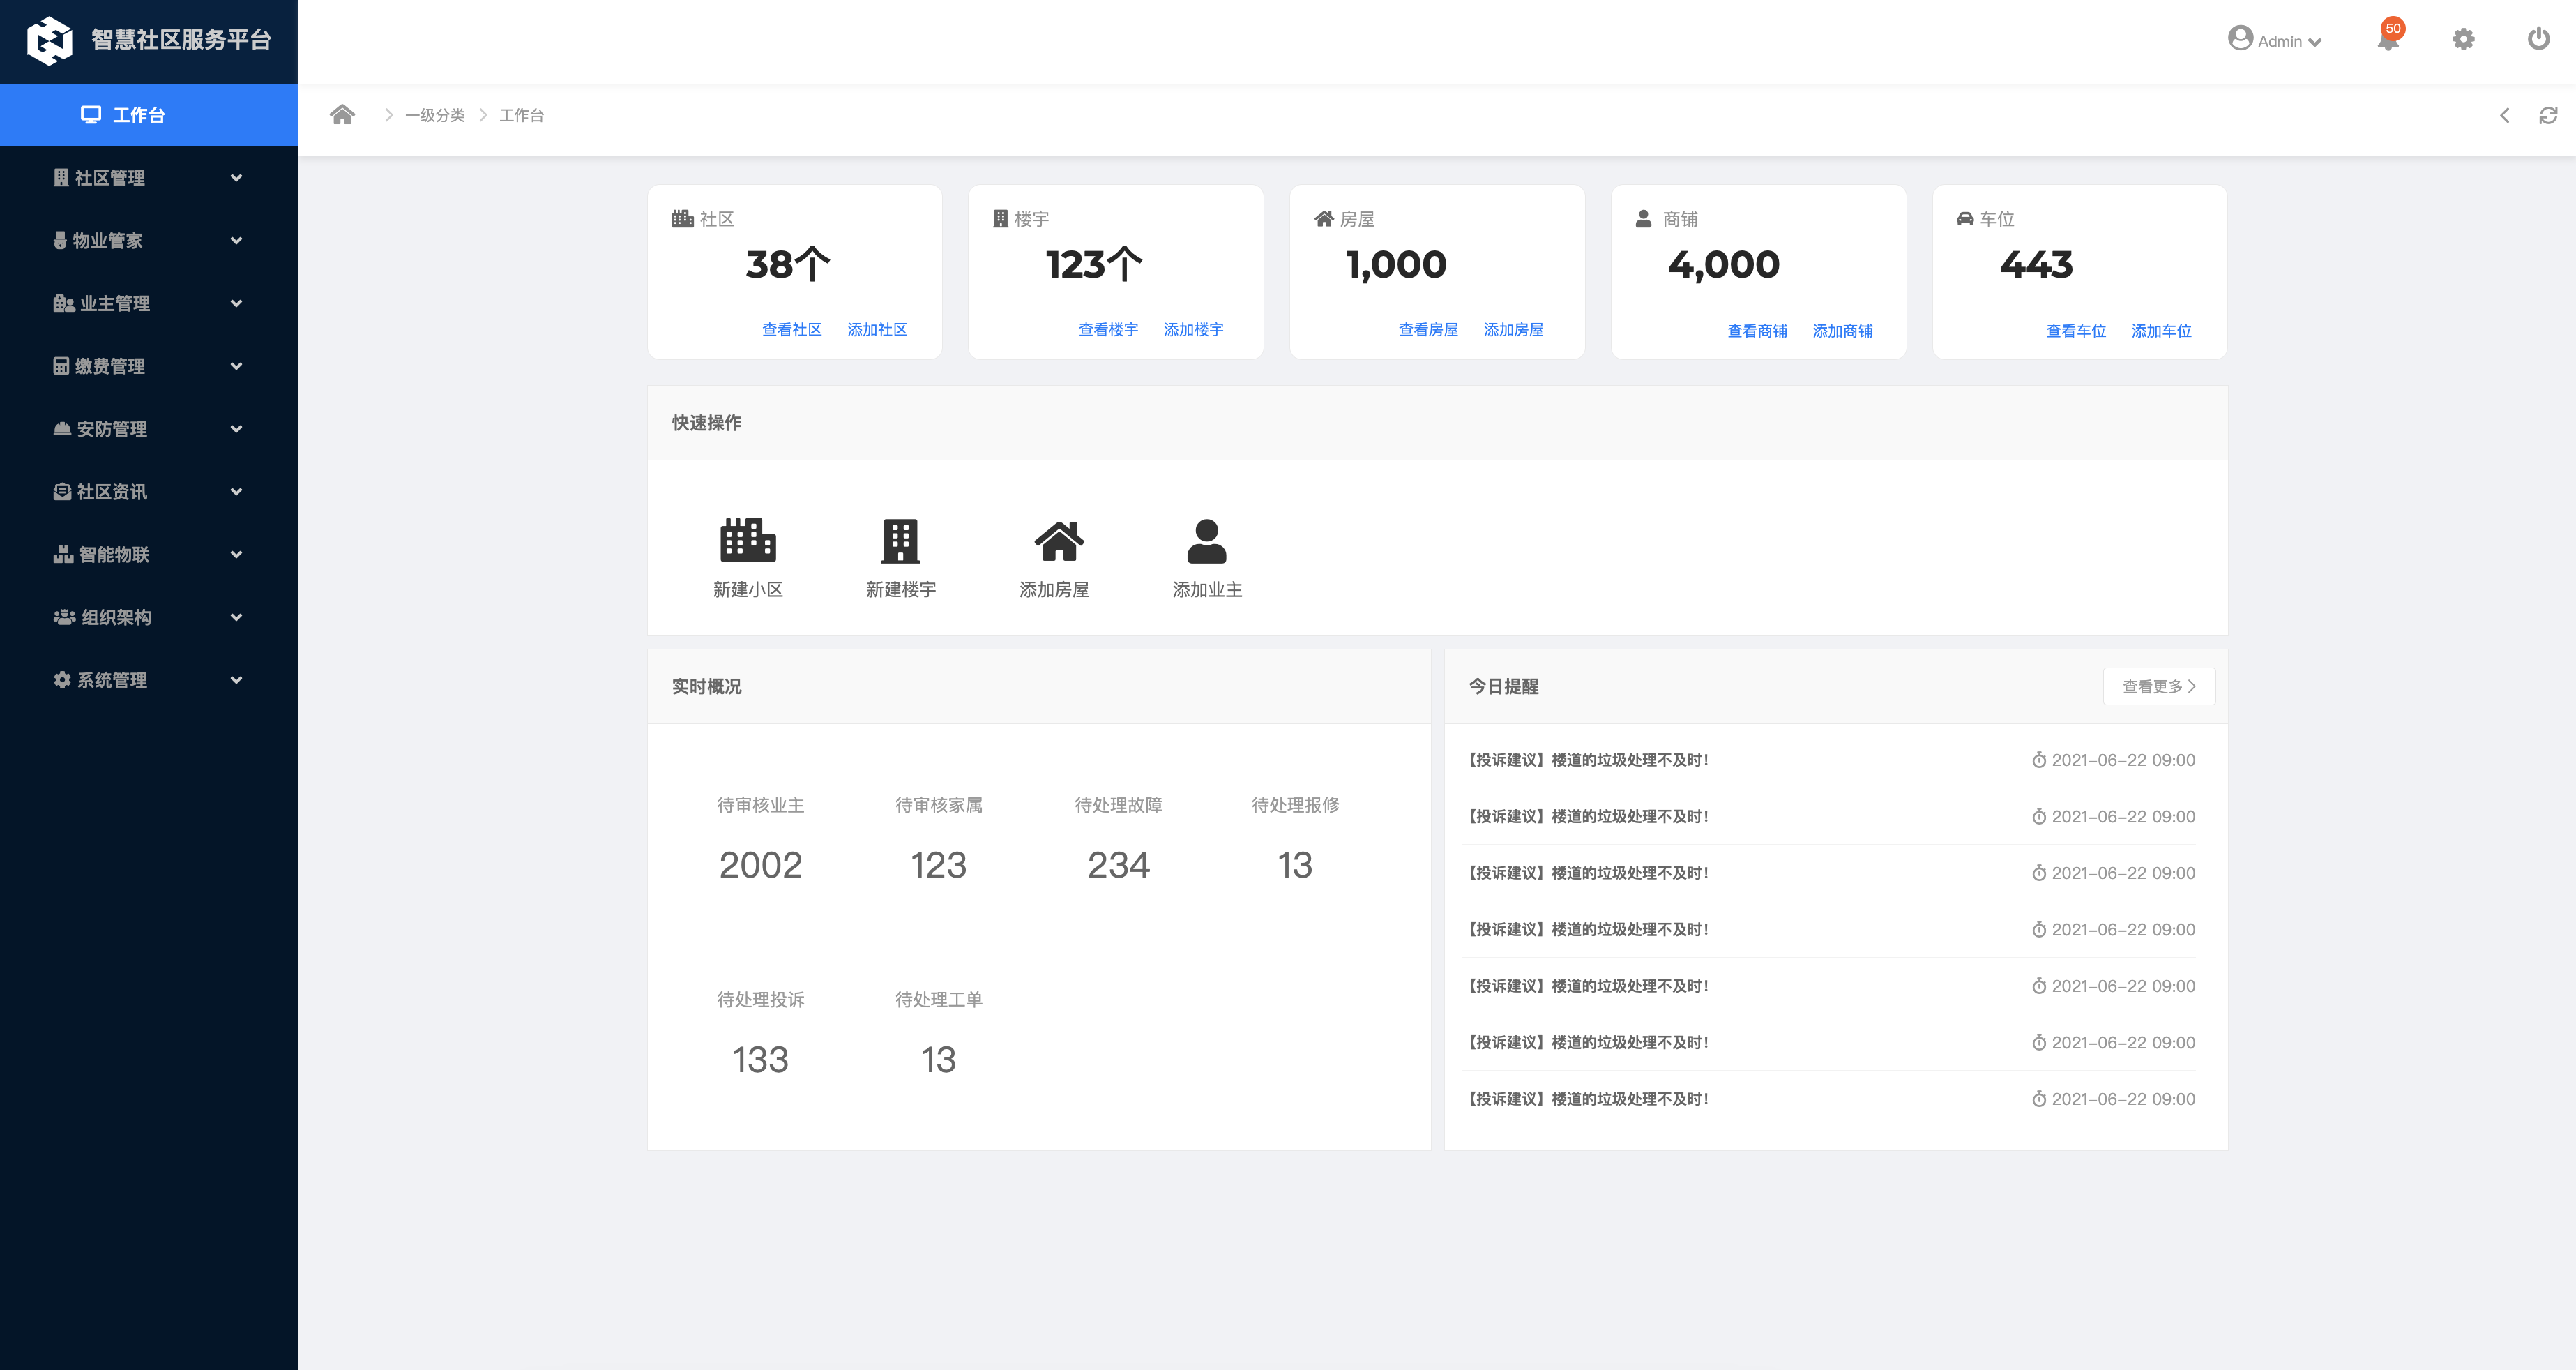The height and width of the screenshot is (1370, 2576).
Task: Click the back arrow near refresh
Action: [2504, 115]
